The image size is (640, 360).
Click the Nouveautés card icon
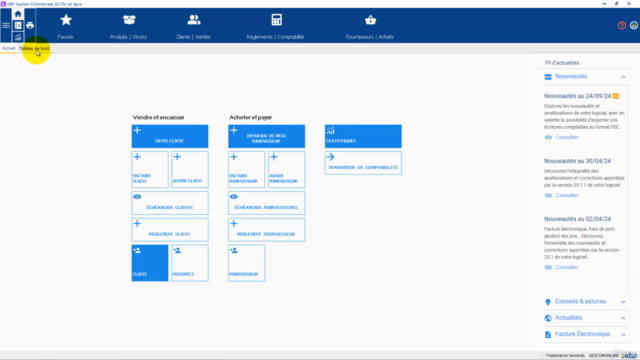pos(548,77)
